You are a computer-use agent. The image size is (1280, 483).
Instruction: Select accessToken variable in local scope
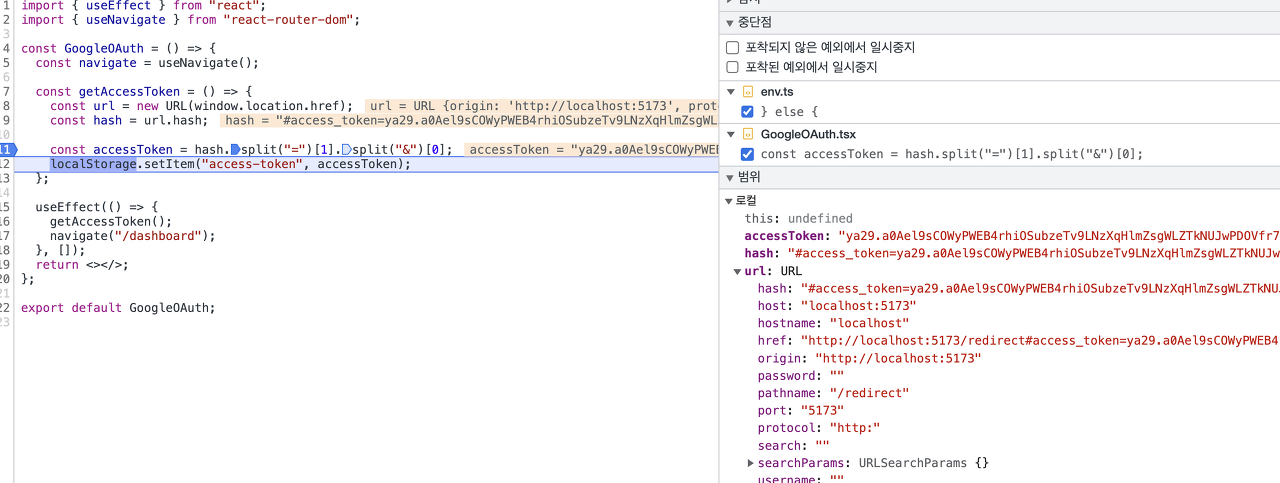tap(1012, 236)
